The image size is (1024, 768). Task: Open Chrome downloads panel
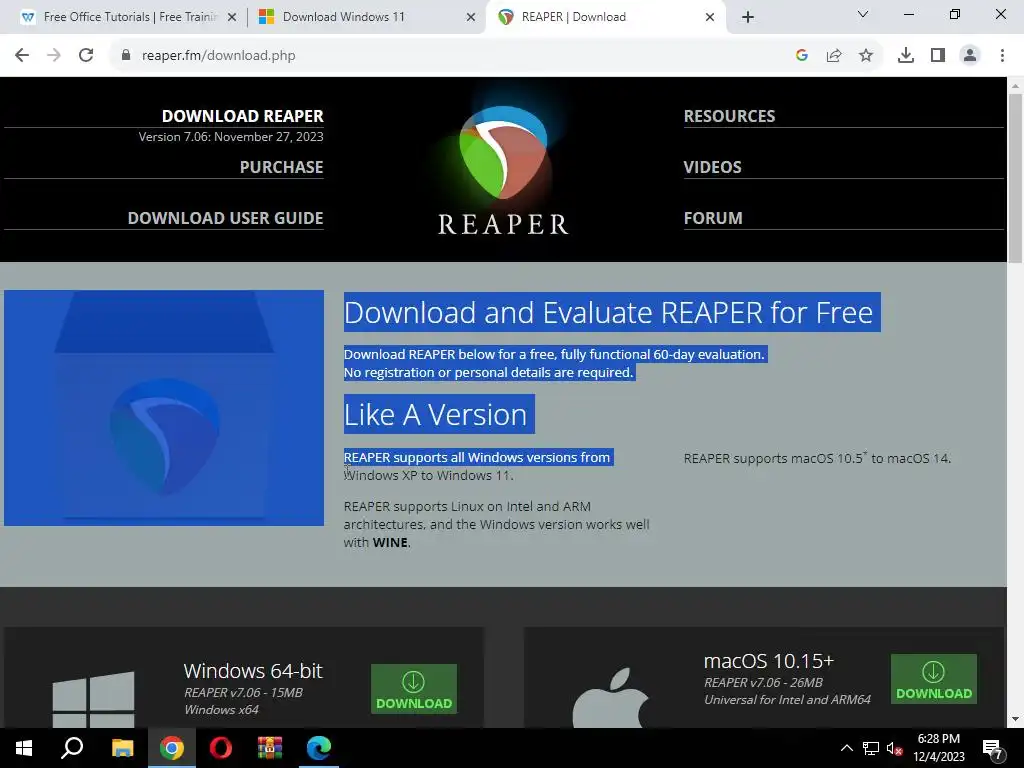tap(906, 56)
